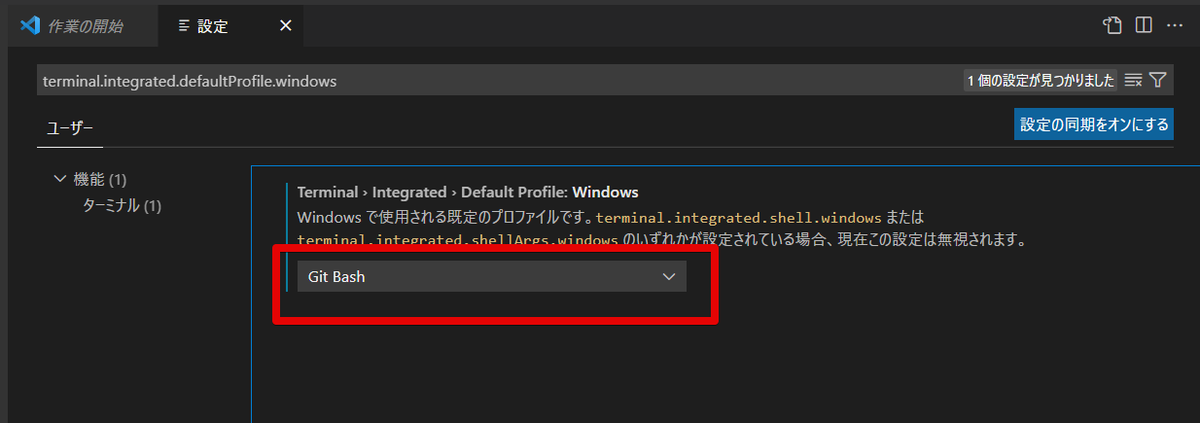Turn on settings sync with 設定の同期をオンにする

[x=1093, y=125]
